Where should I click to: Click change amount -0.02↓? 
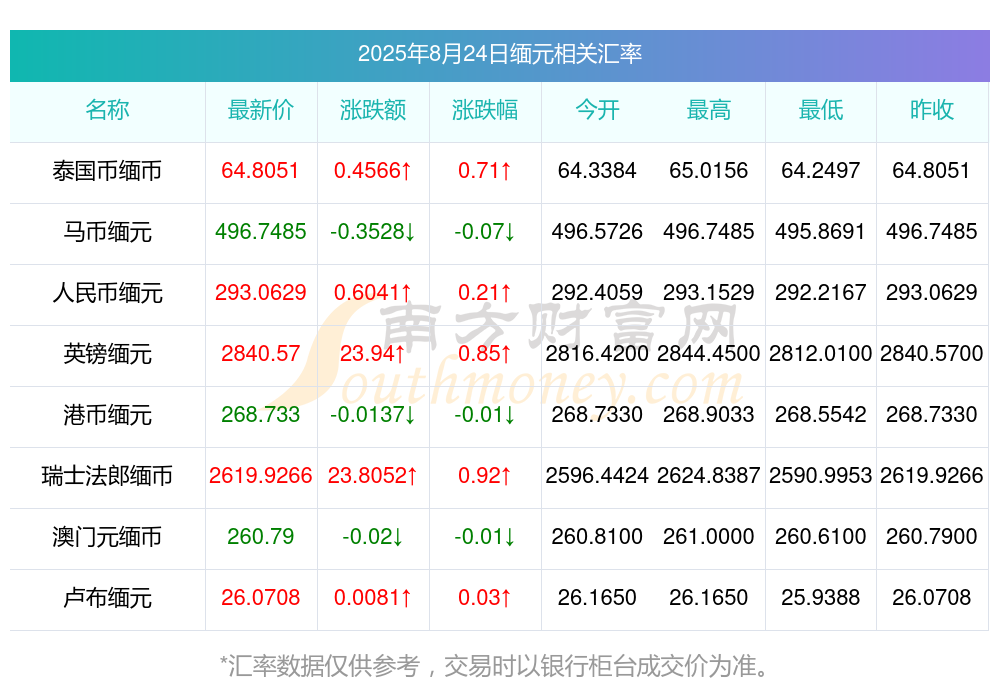(x=373, y=536)
